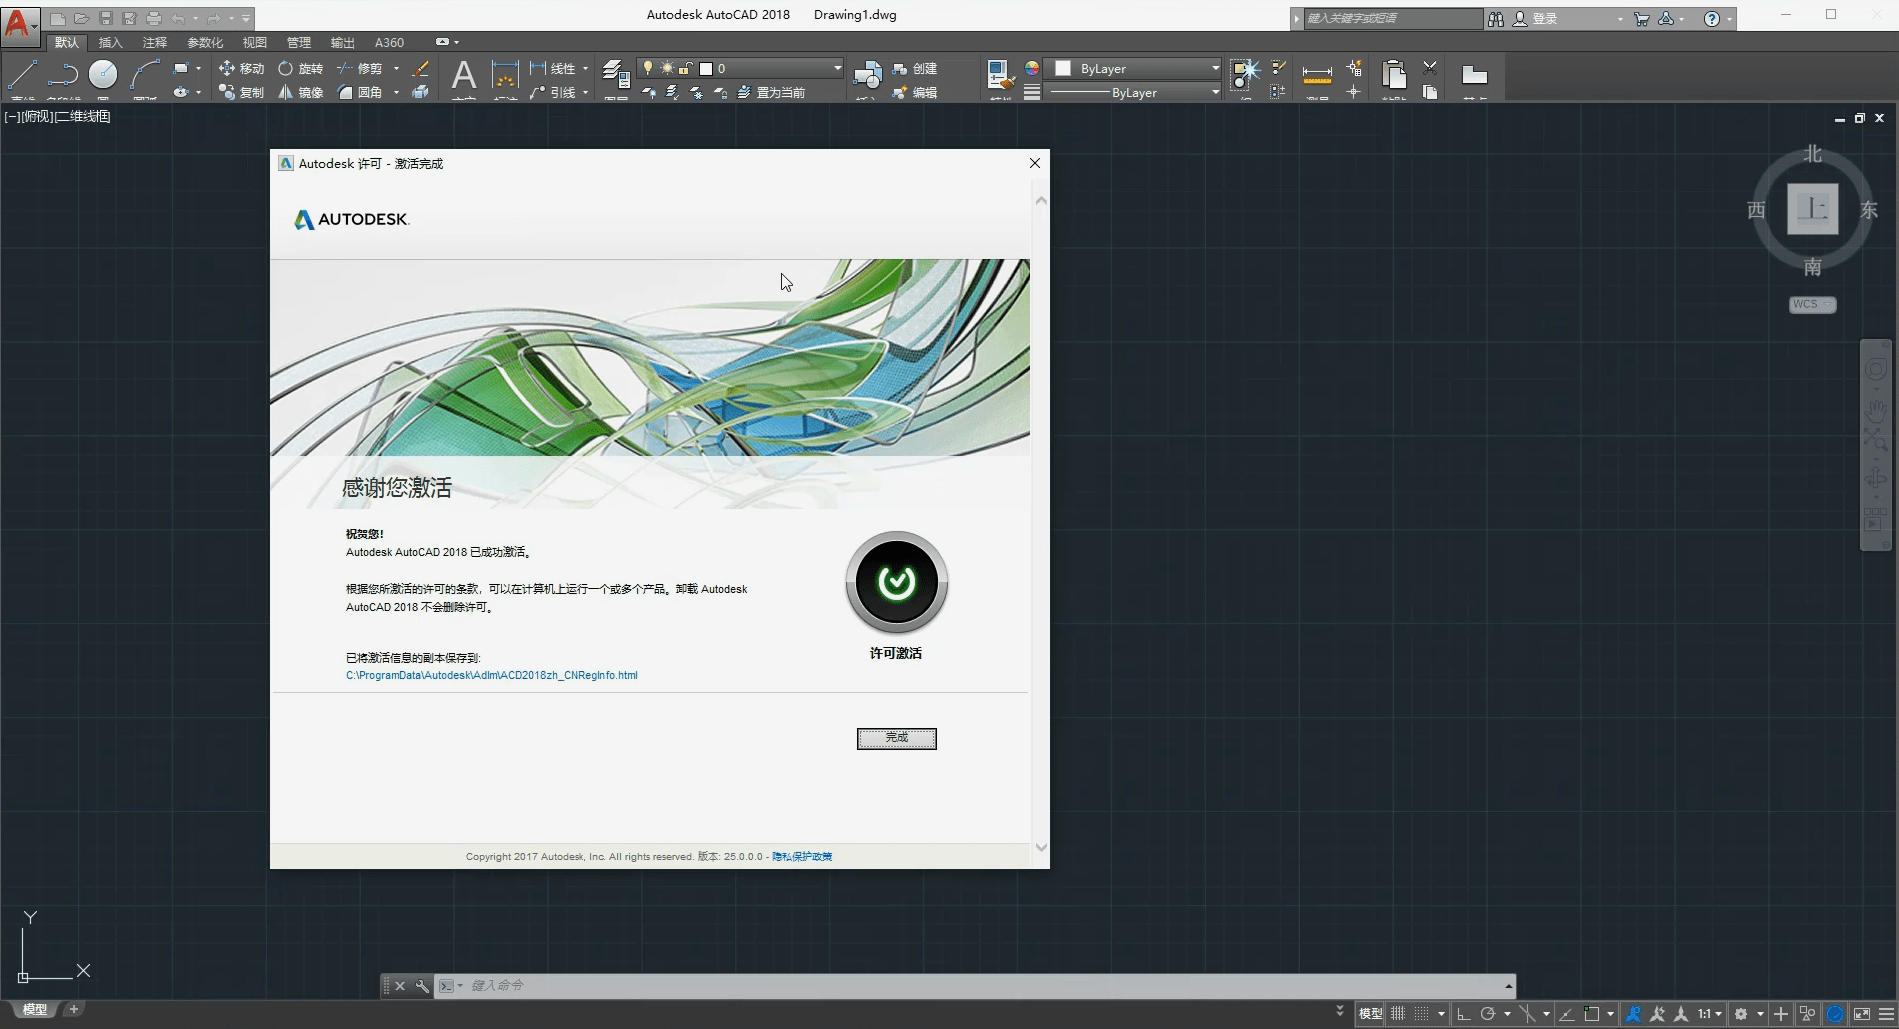Screen dimensions: 1899x1029
Task: Click Edit block (编辑)
Action: pos(915,92)
